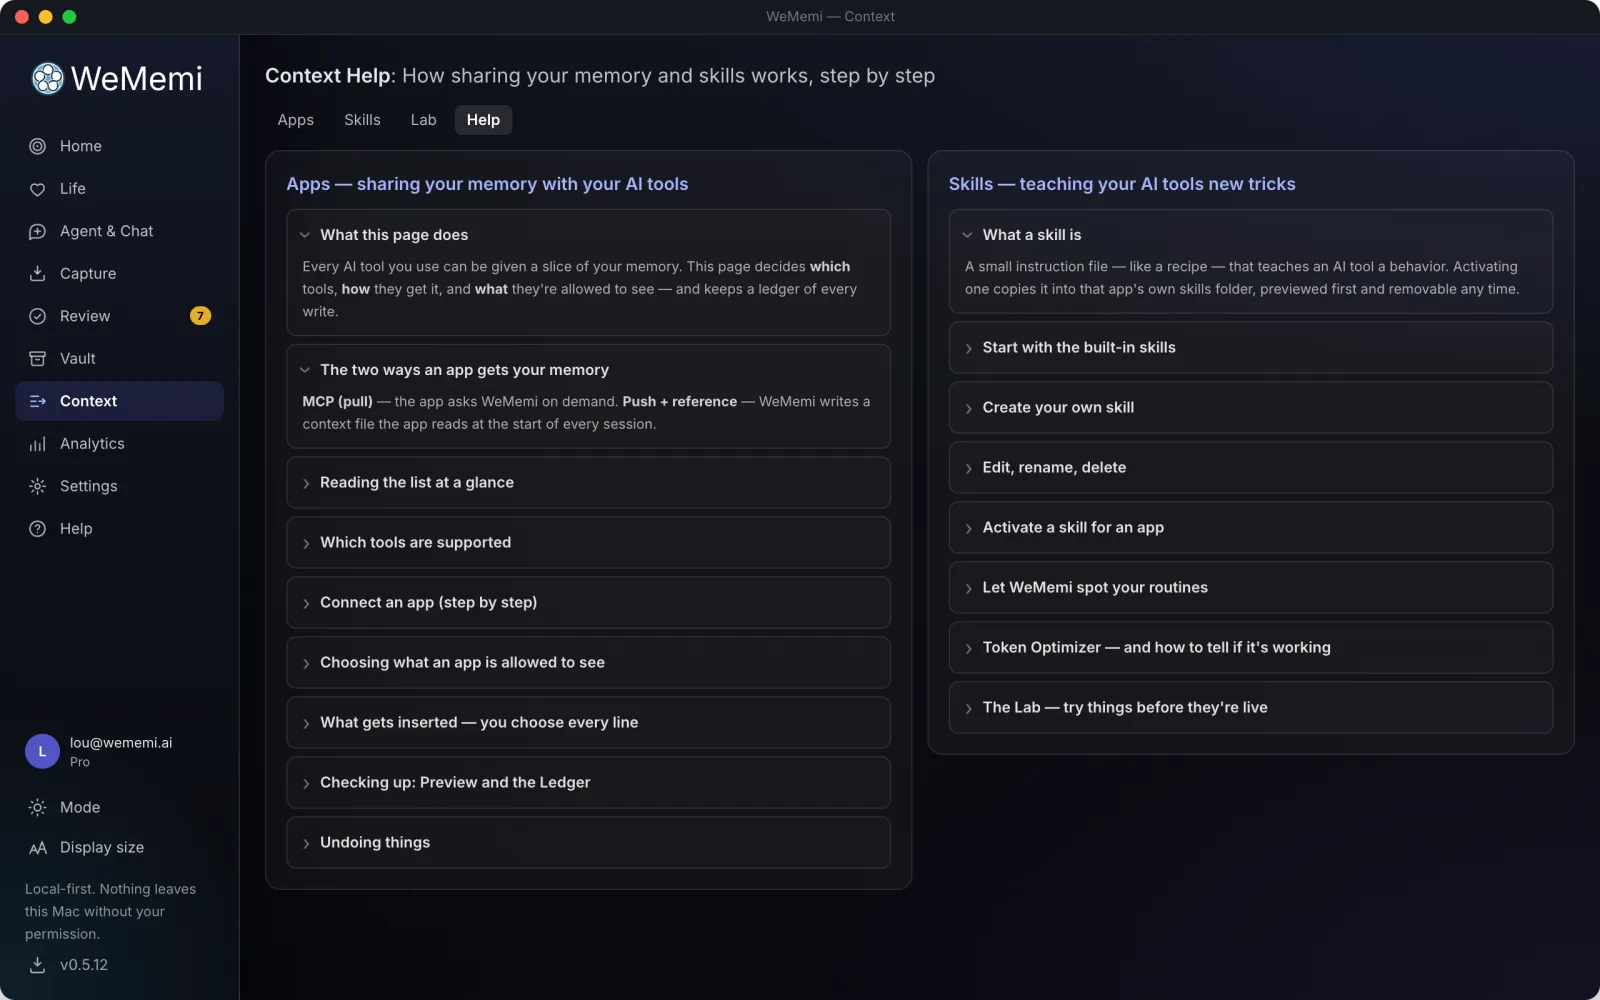The image size is (1600, 1000).
Task: Click the Display size AA icon
Action: coord(37,848)
